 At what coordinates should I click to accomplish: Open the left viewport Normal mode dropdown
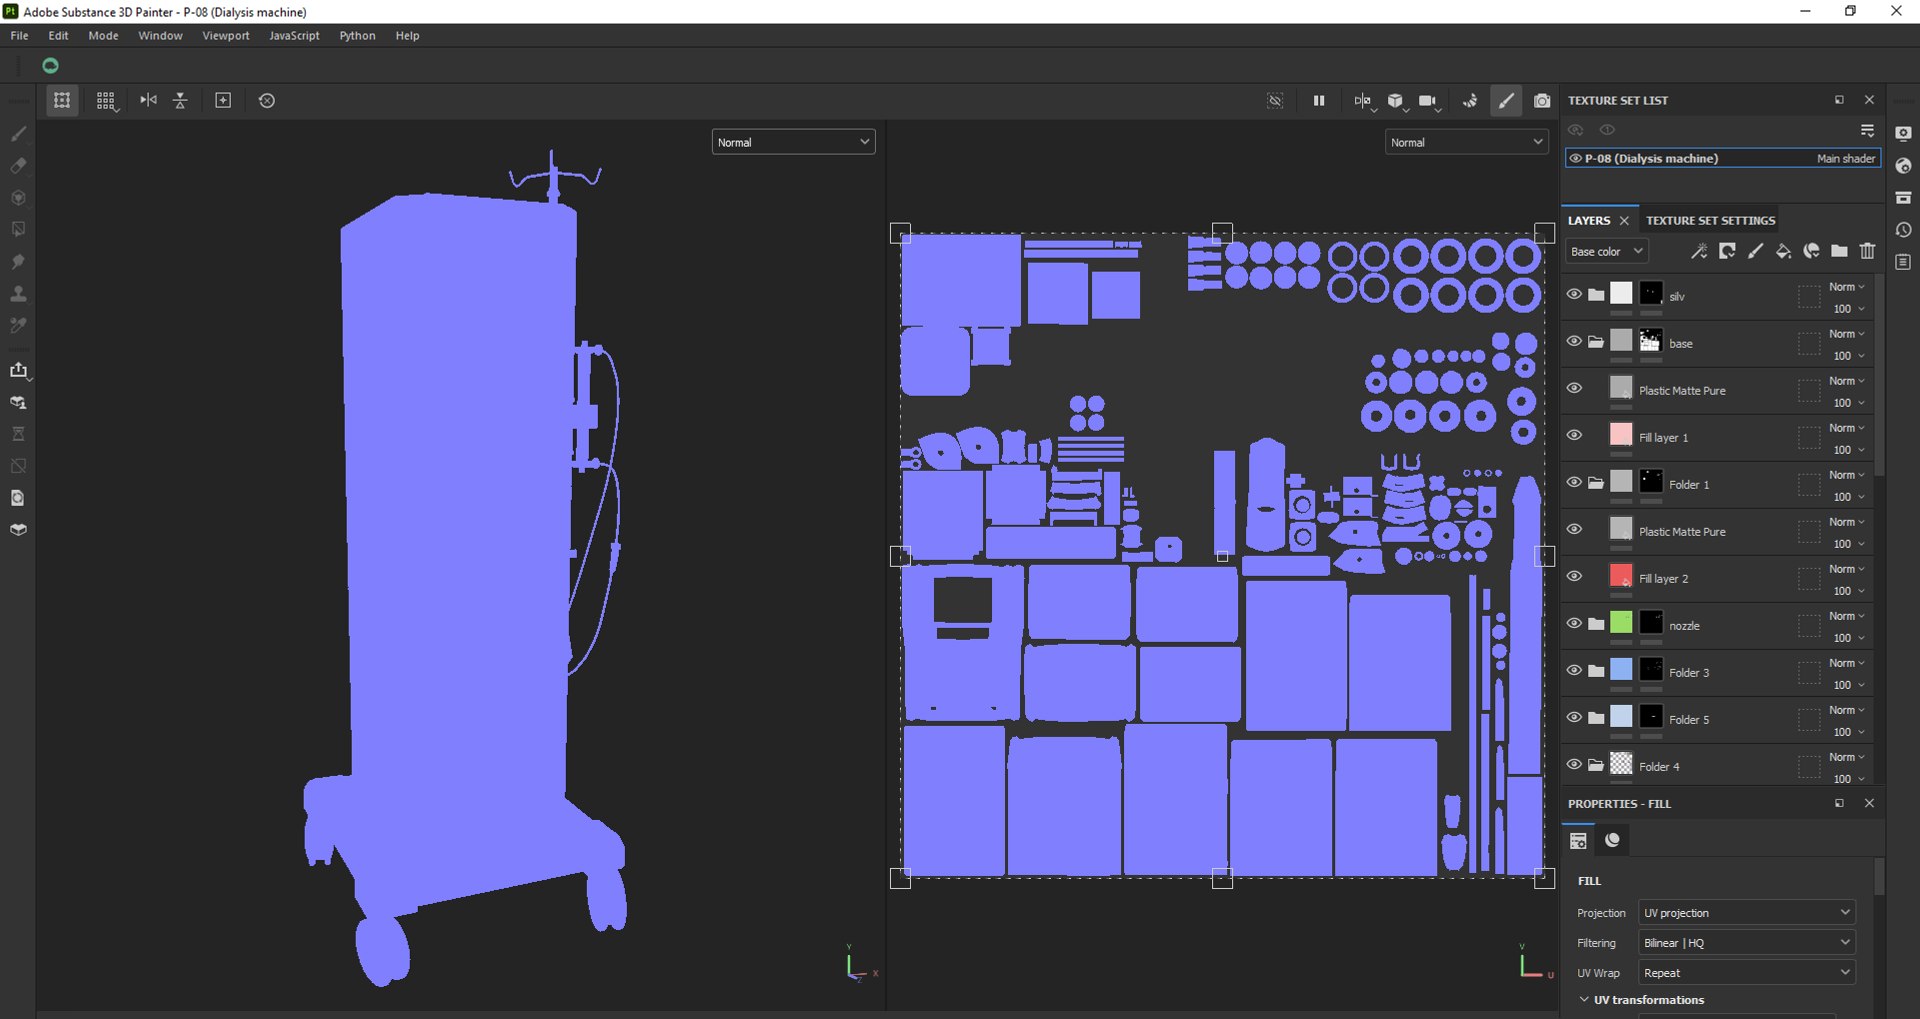(x=793, y=142)
